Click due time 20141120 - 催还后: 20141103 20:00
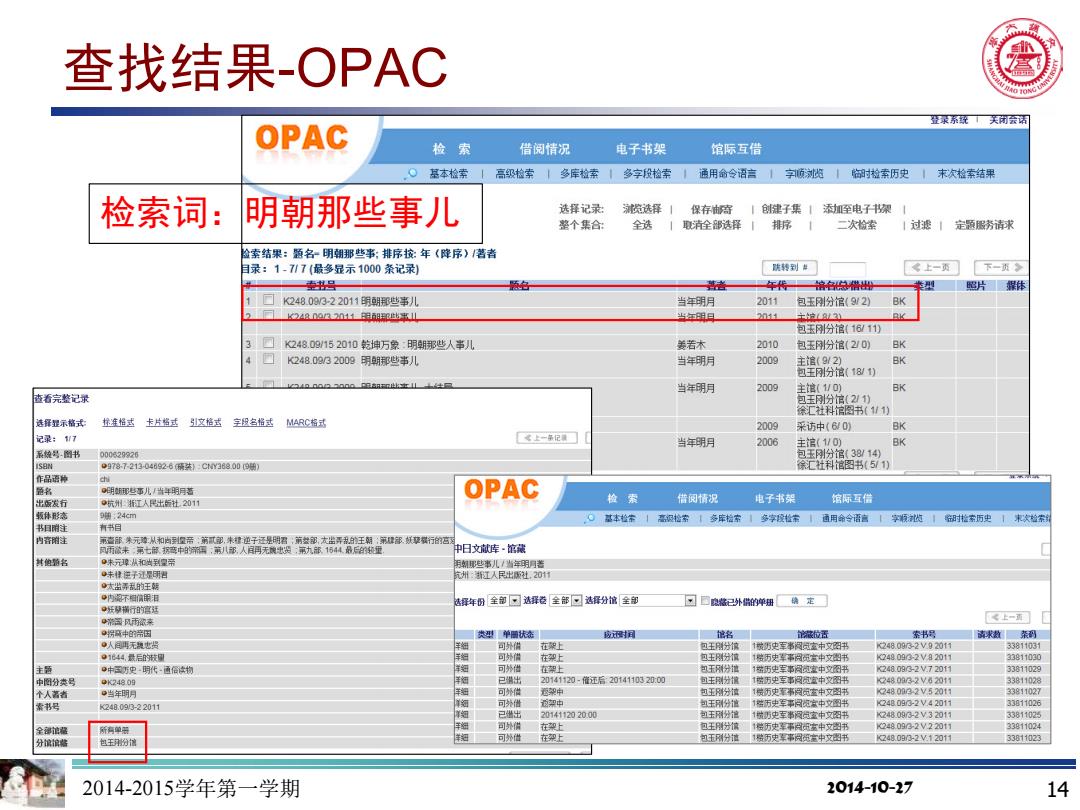Viewport: 1080px width, 810px height. 603,680
